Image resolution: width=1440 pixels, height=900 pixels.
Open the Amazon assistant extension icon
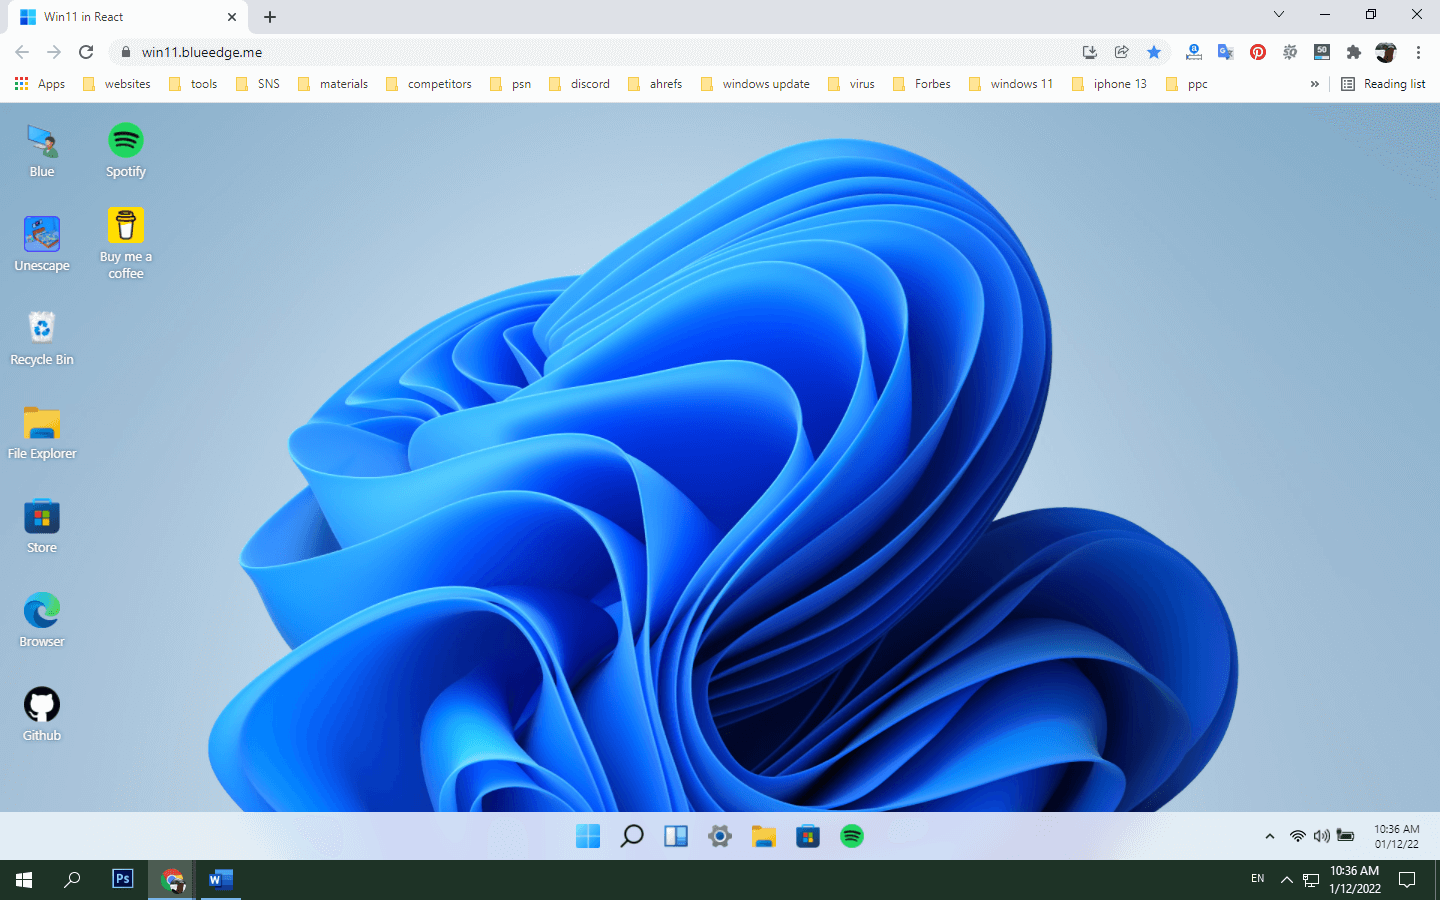[x=1194, y=52]
